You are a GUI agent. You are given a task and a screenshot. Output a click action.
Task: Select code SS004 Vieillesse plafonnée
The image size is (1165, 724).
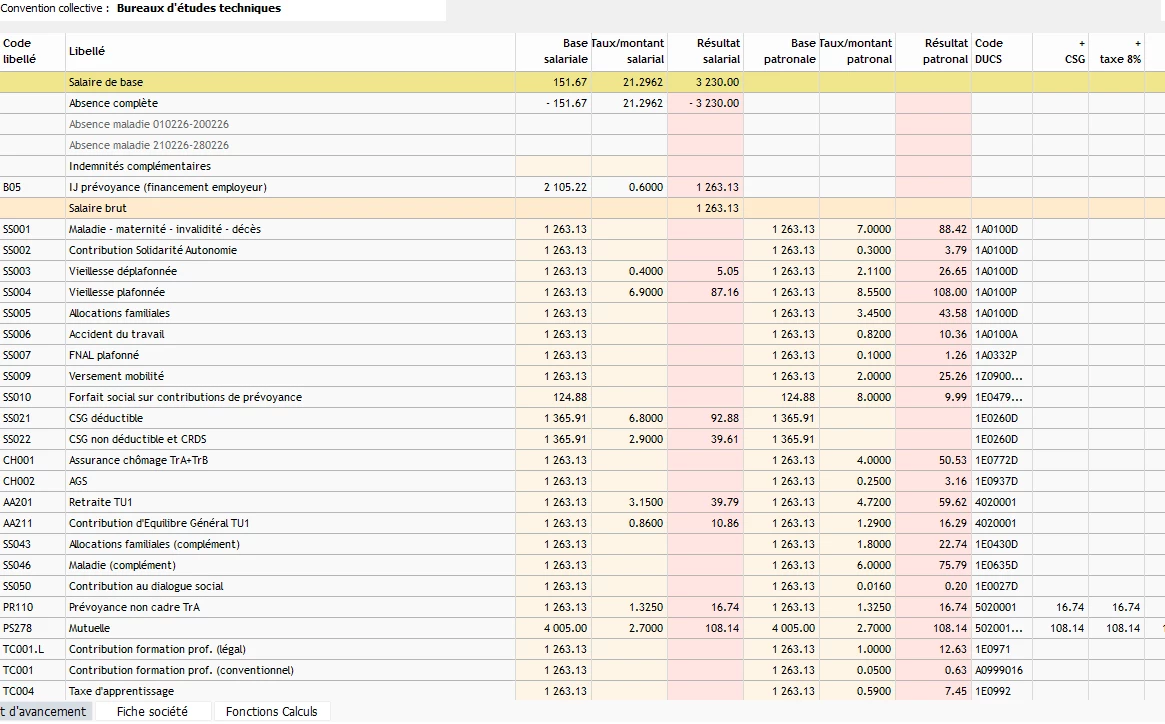point(17,292)
